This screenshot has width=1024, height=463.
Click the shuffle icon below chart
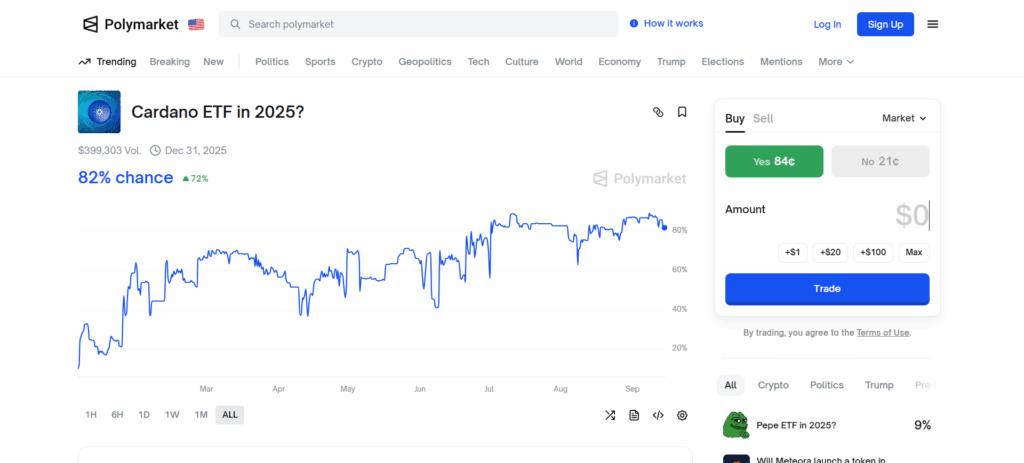(610, 415)
